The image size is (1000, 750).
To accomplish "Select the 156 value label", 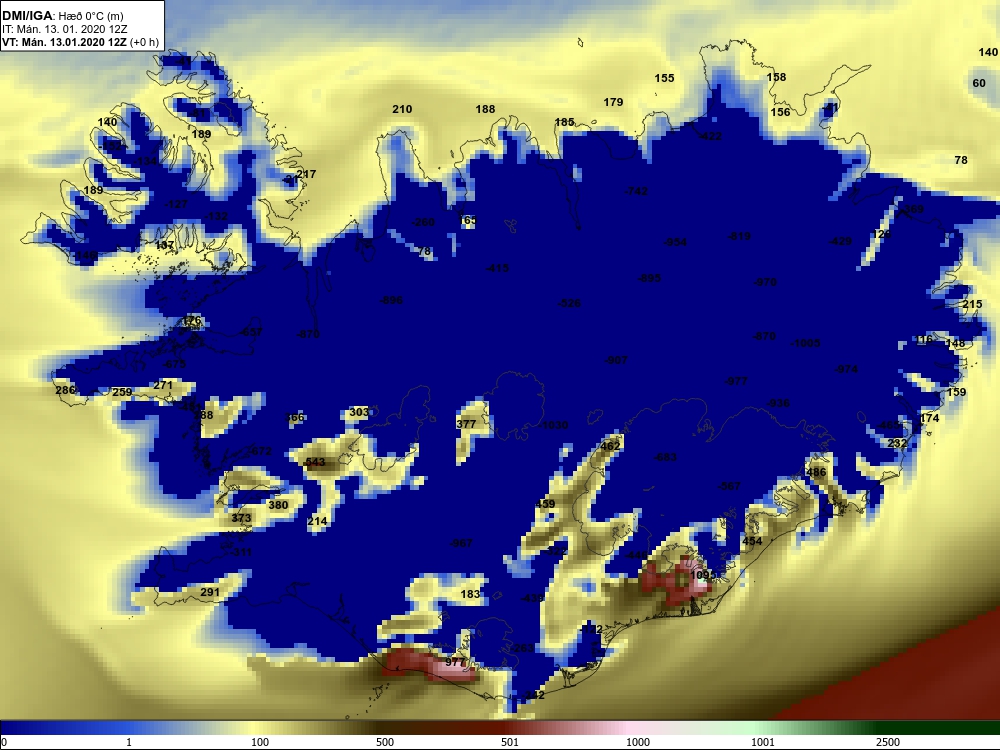I will [x=780, y=112].
